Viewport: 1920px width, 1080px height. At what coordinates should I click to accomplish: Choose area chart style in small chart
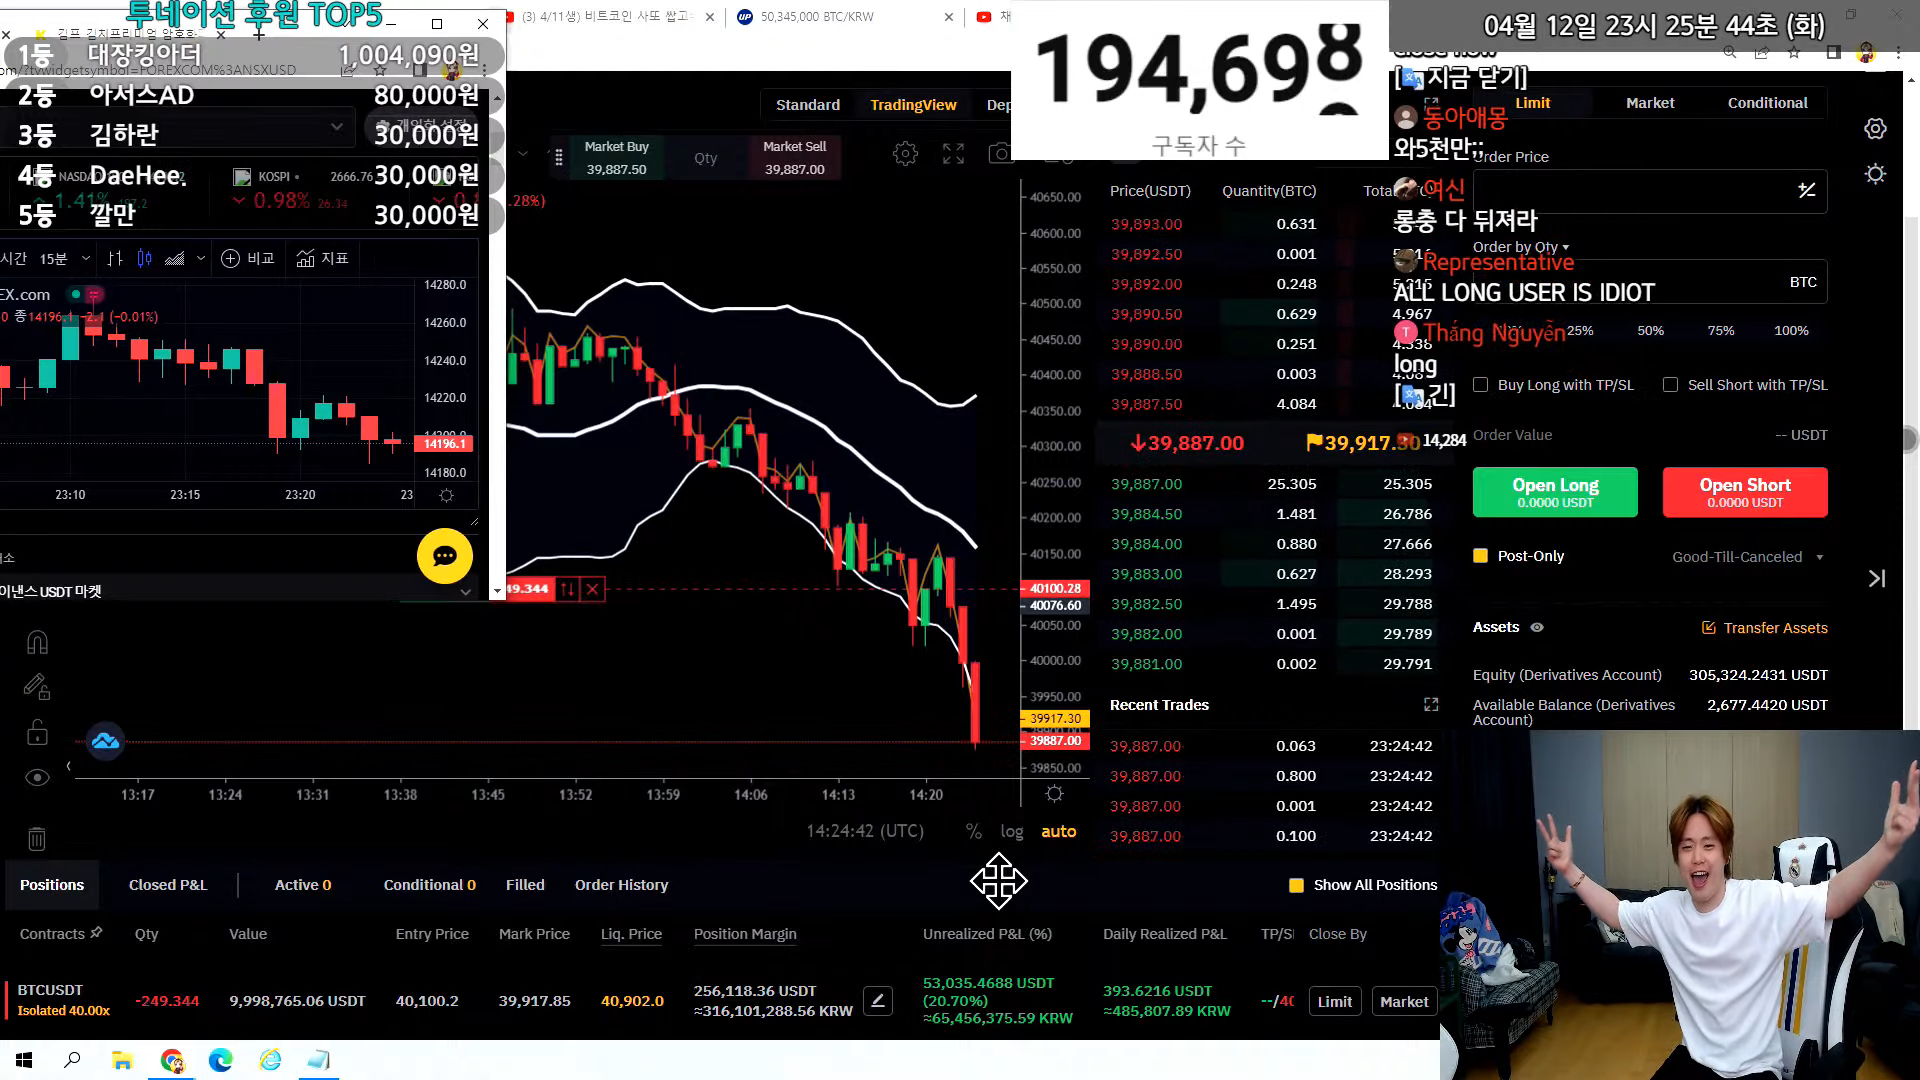174,259
